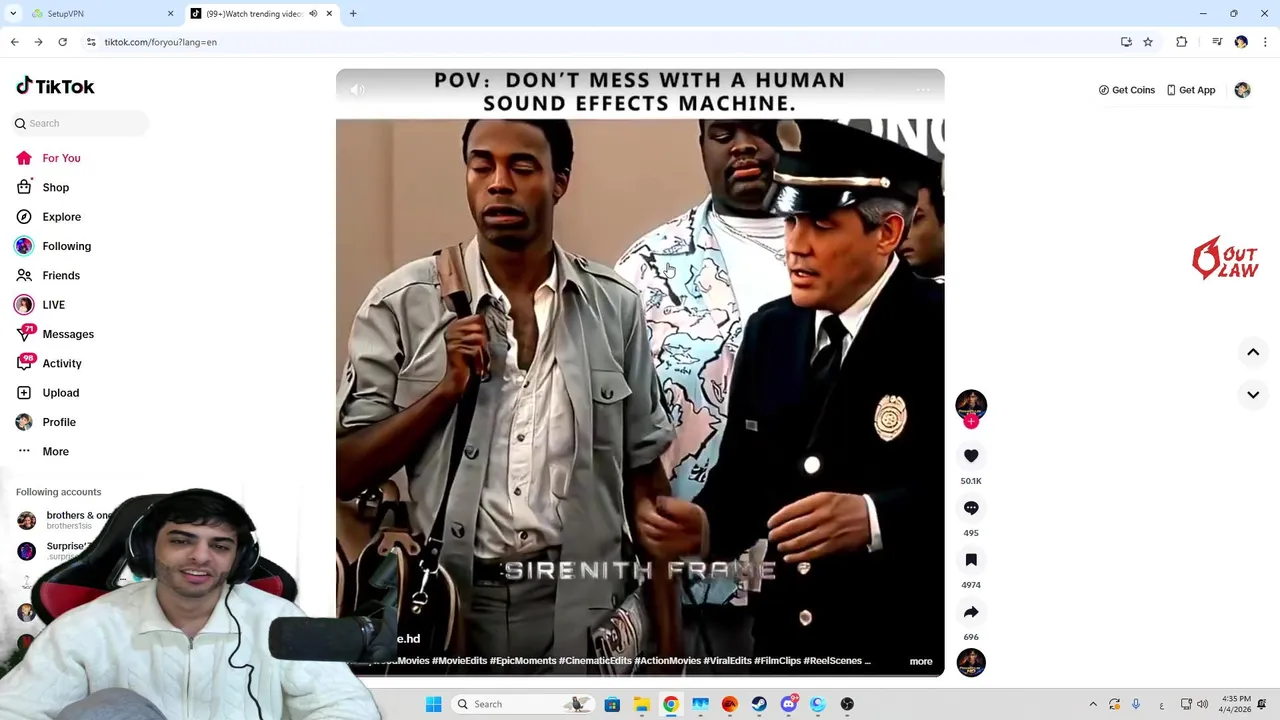Open the For You feed
The image size is (1280, 720).
tap(61, 158)
